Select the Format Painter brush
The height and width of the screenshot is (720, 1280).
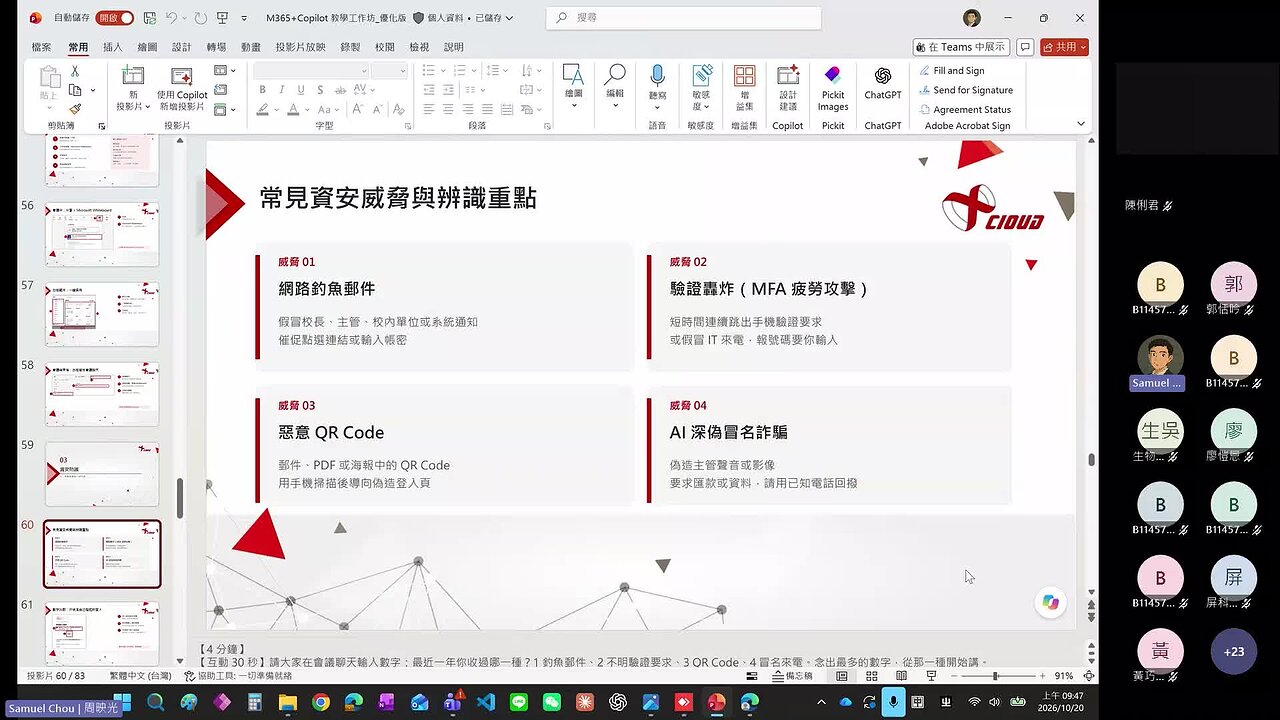[75, 109]
